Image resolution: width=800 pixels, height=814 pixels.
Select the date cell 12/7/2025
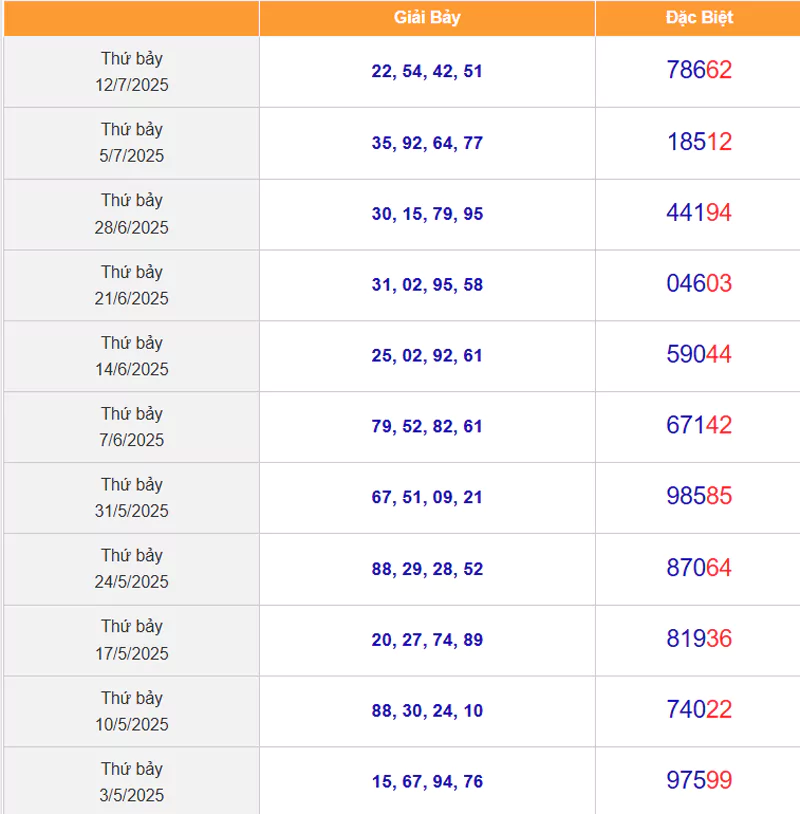131,72
